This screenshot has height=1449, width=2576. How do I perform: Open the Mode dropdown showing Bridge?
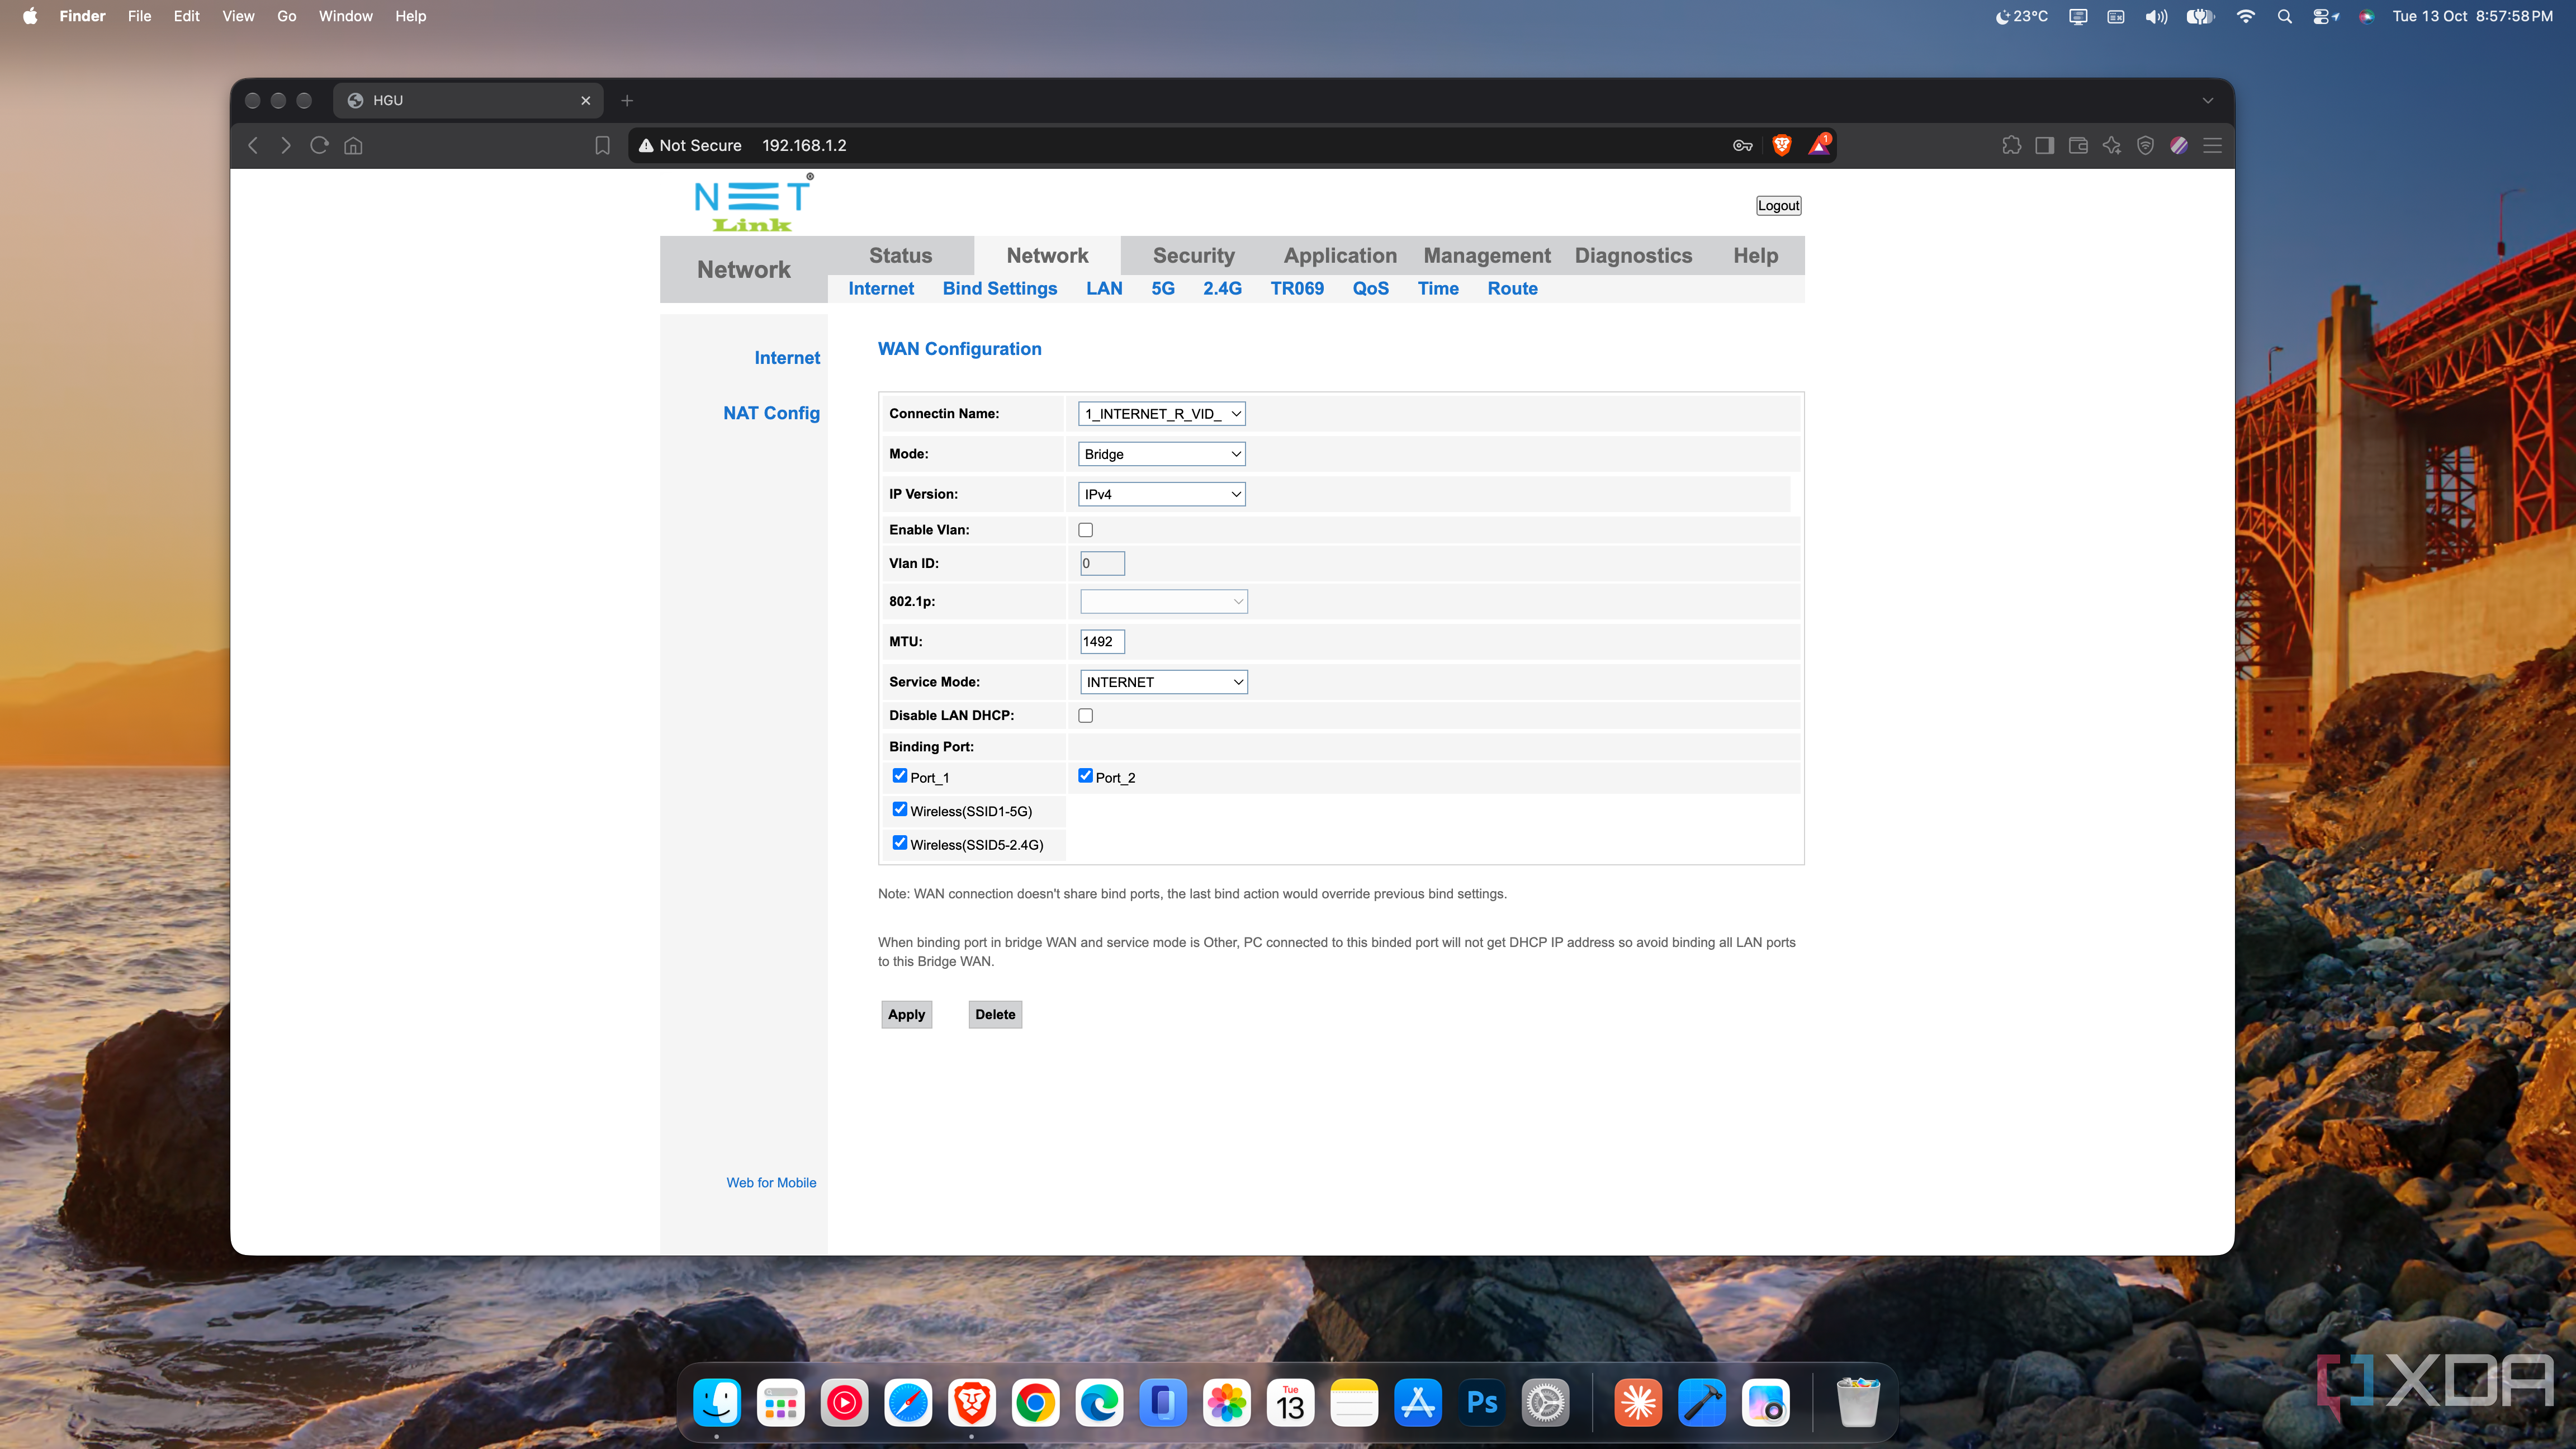pyautogui.click(x=1162, y=454)
